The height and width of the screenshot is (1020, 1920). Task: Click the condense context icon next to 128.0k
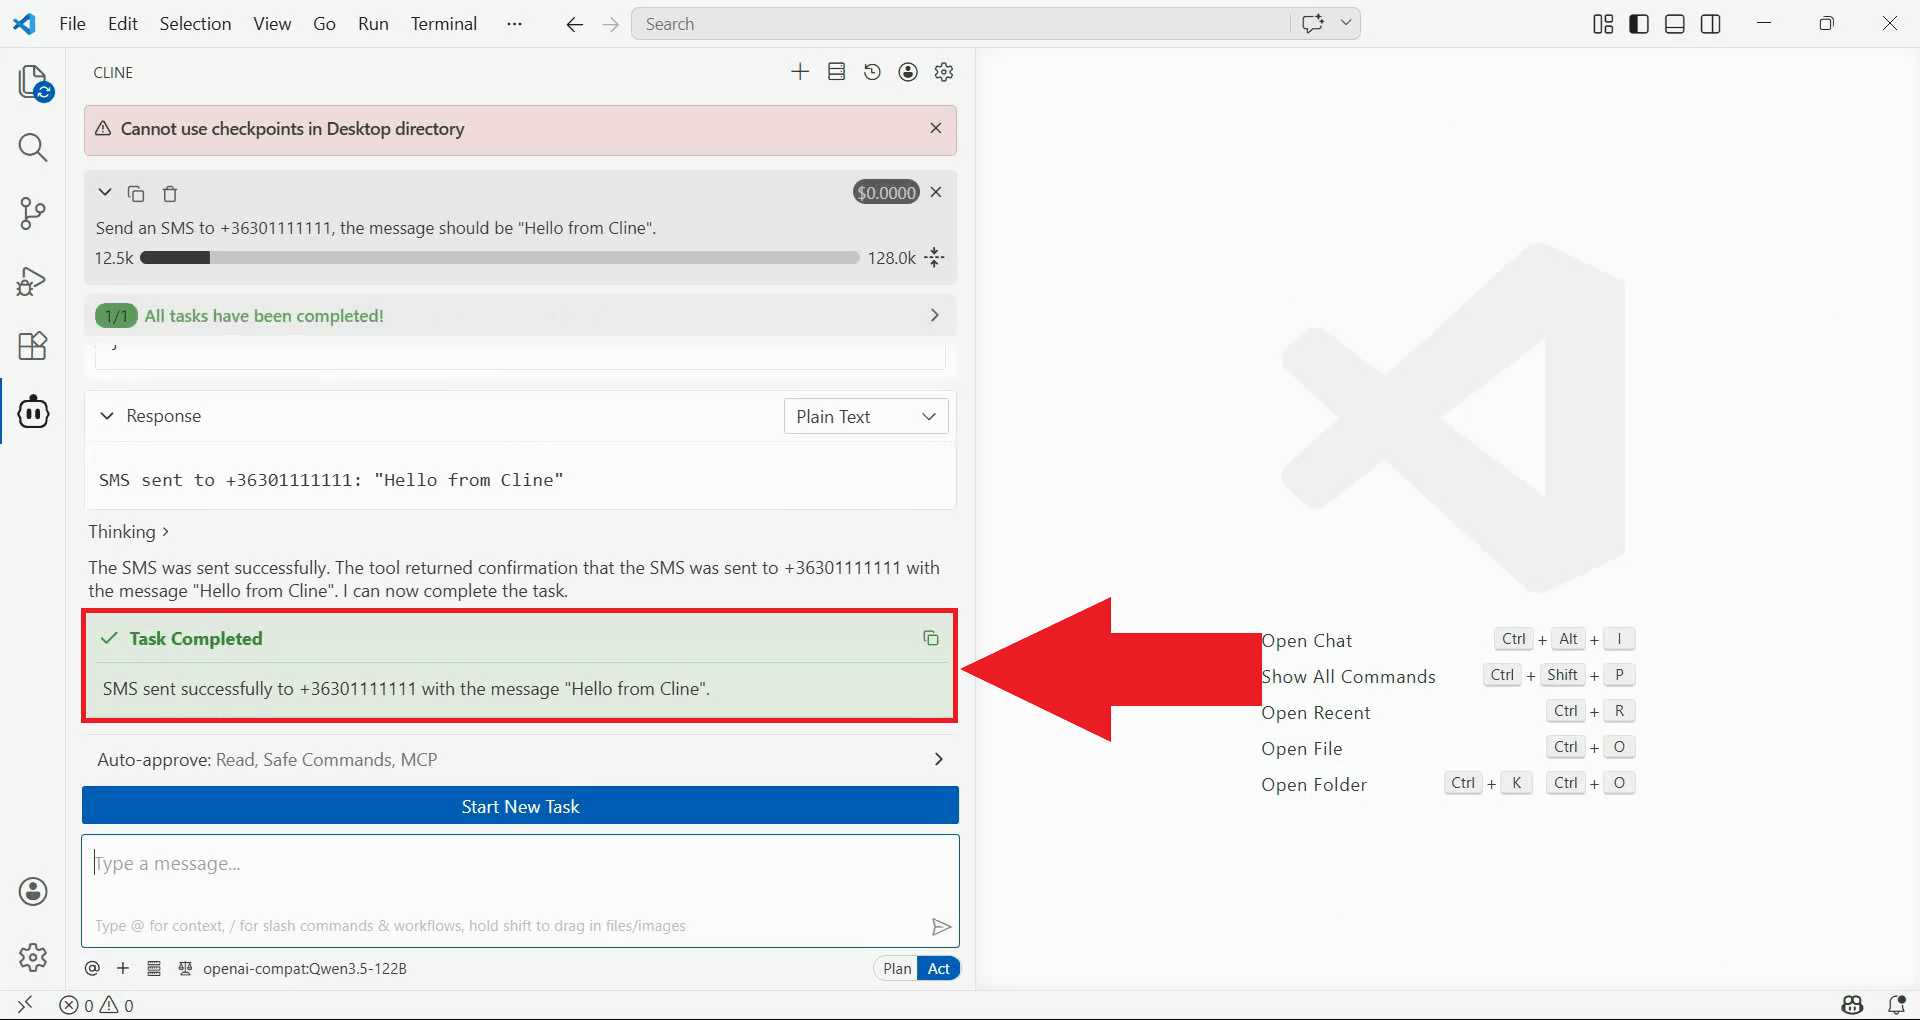pos(935,258)
